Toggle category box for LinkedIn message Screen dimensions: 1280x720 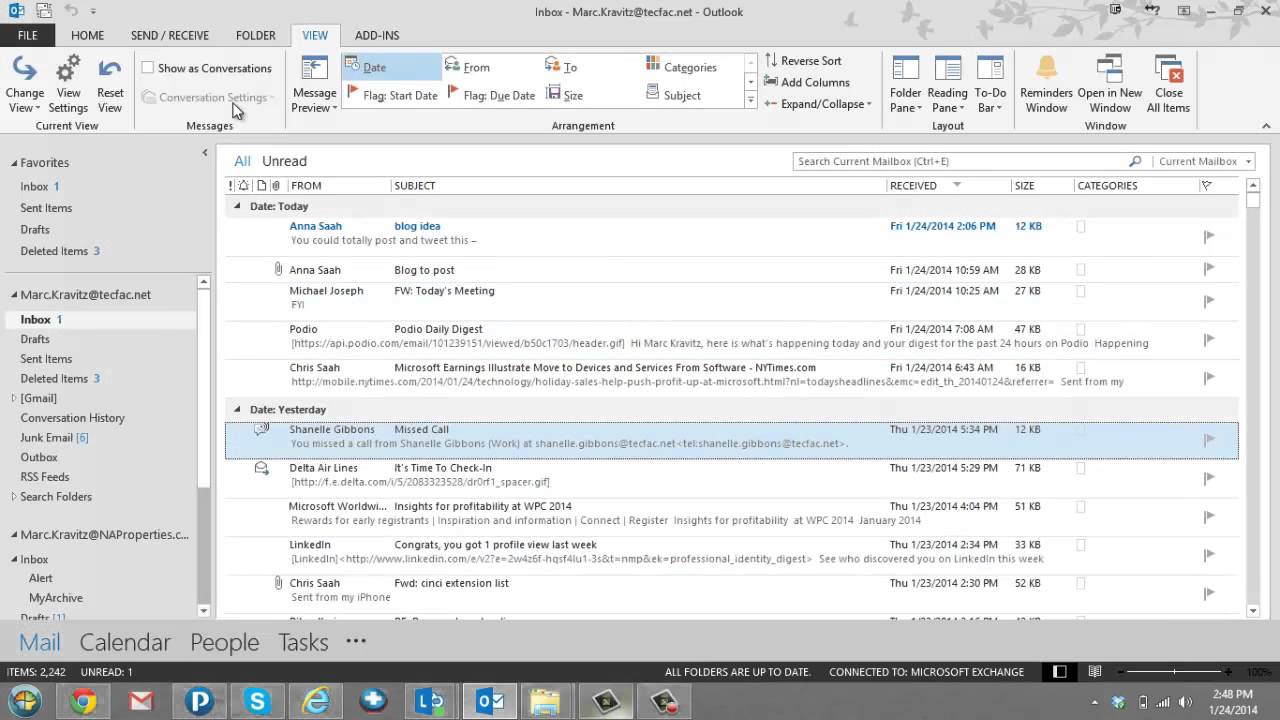pos(1080,545)
